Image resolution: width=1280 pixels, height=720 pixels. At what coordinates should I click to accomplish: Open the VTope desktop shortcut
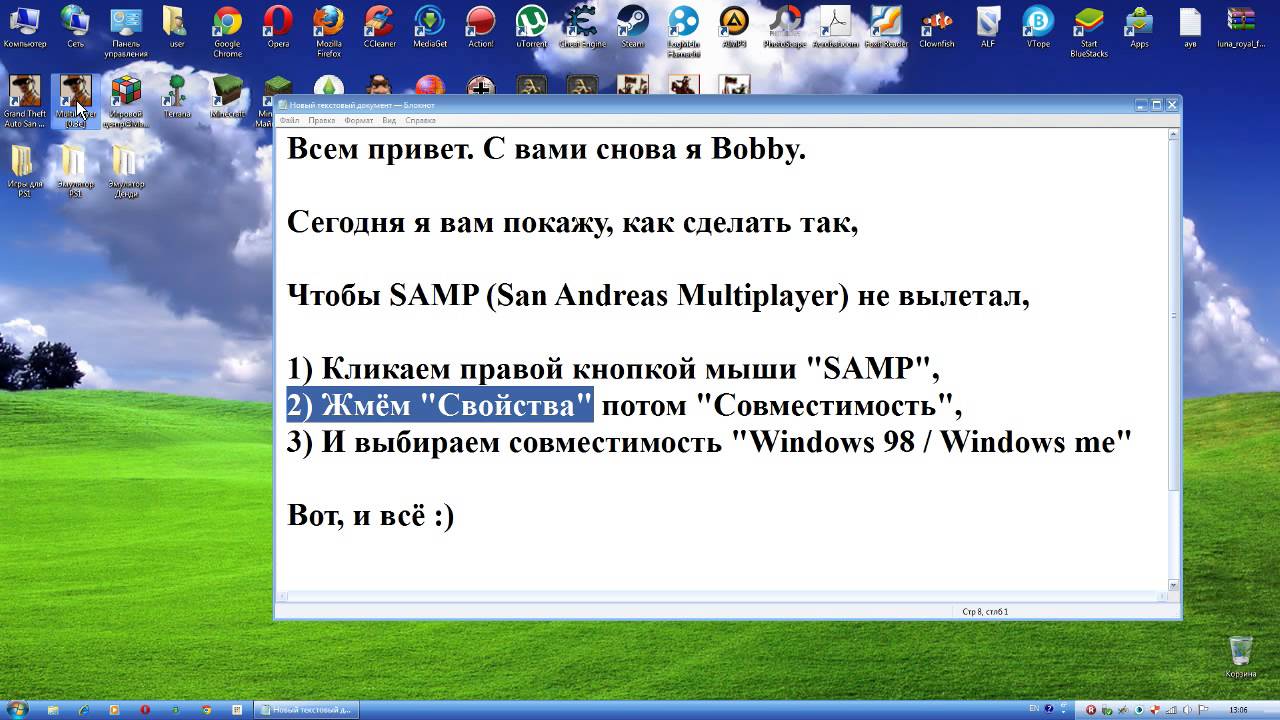pos(1038,27)
